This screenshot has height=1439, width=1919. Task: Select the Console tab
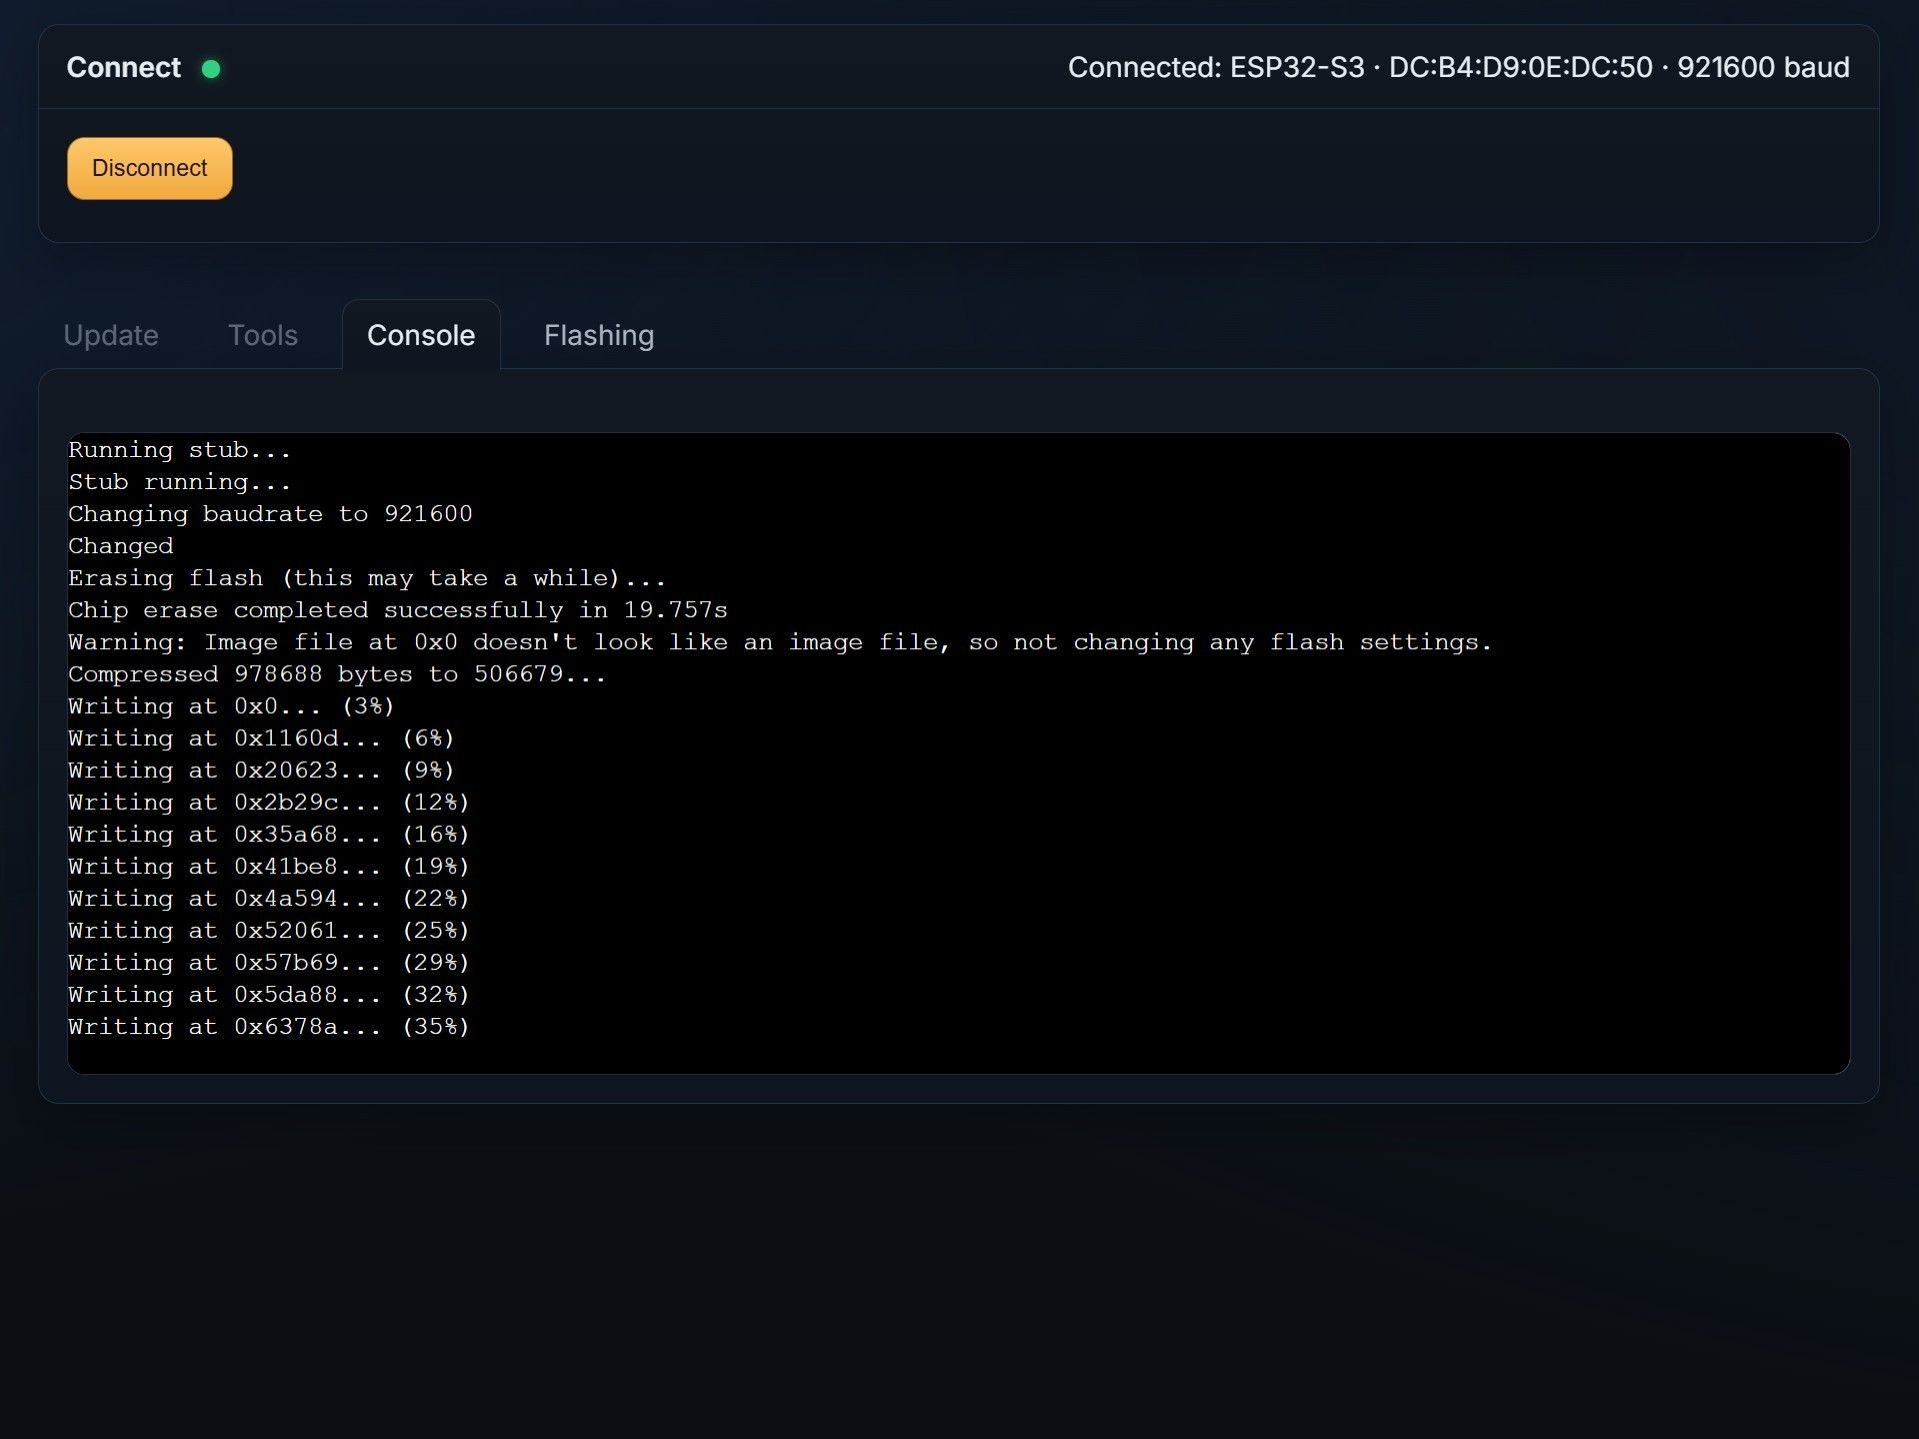click(420, 335)
